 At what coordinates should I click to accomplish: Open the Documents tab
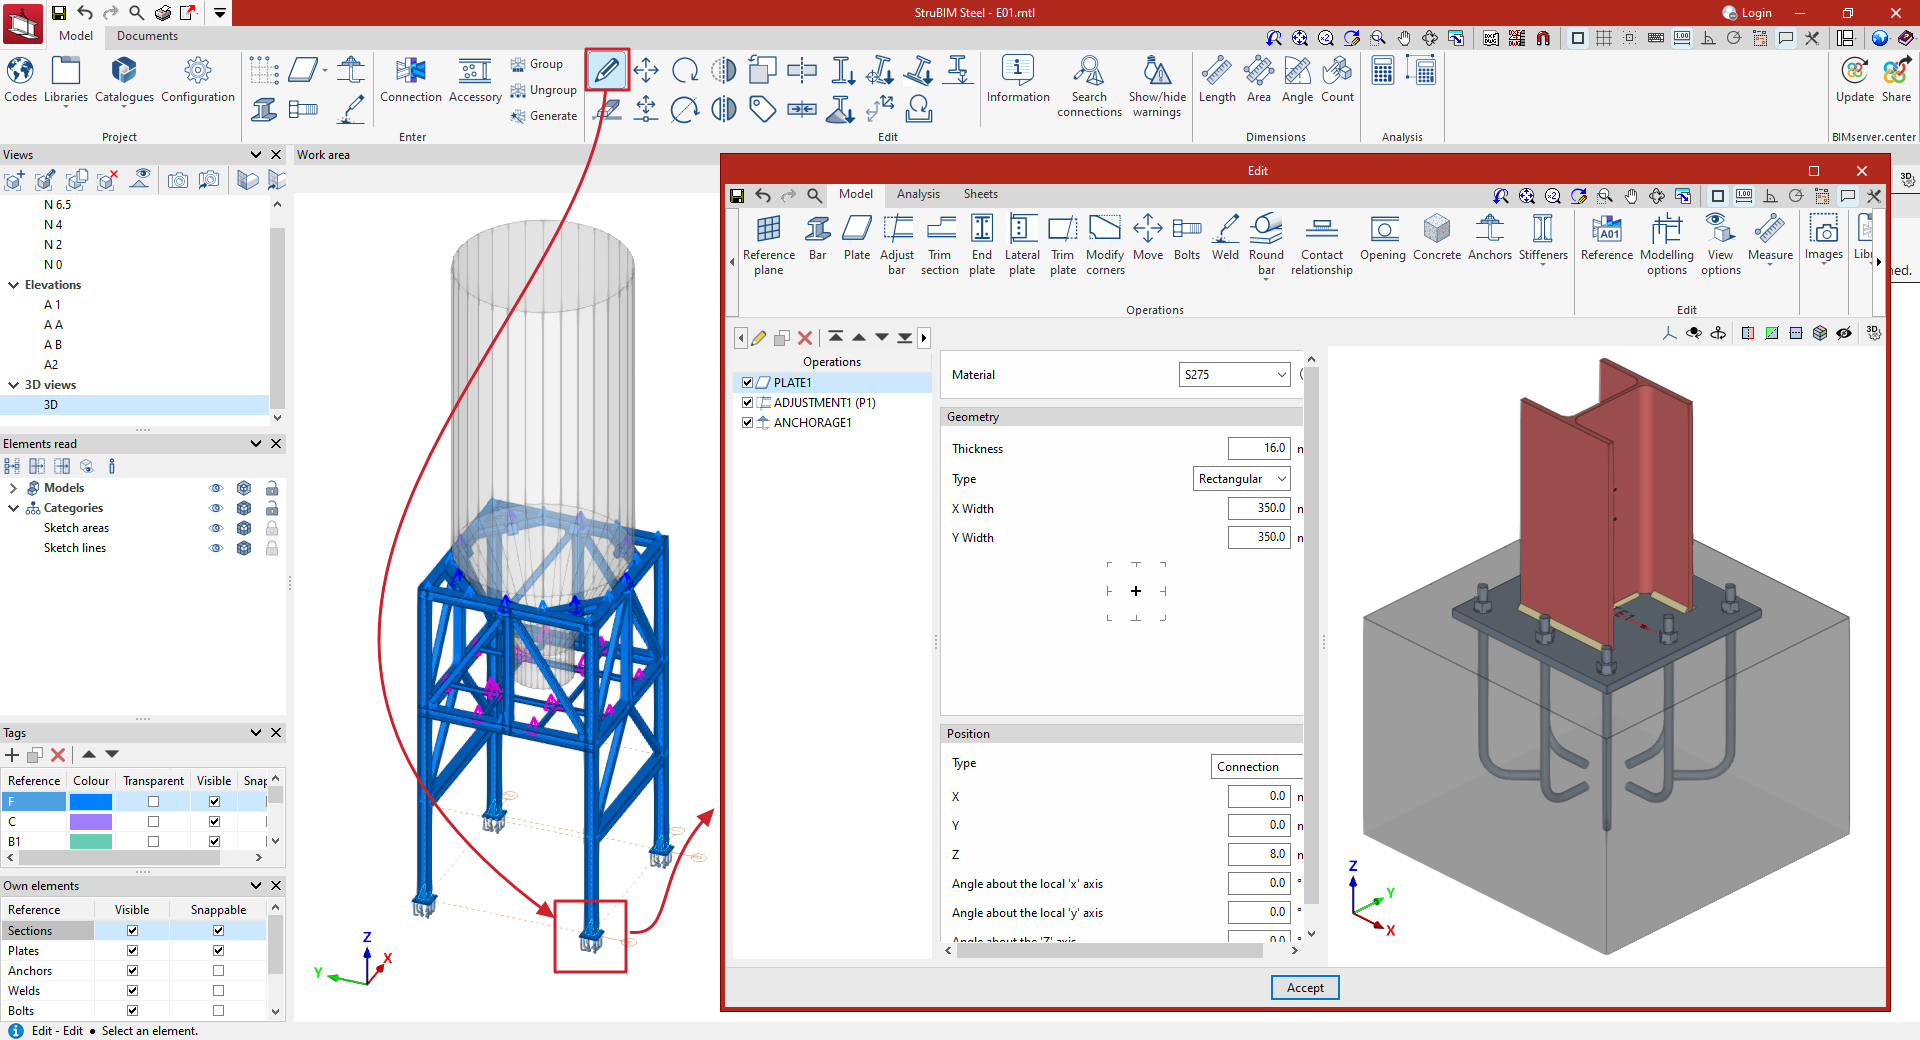(147, 36)
